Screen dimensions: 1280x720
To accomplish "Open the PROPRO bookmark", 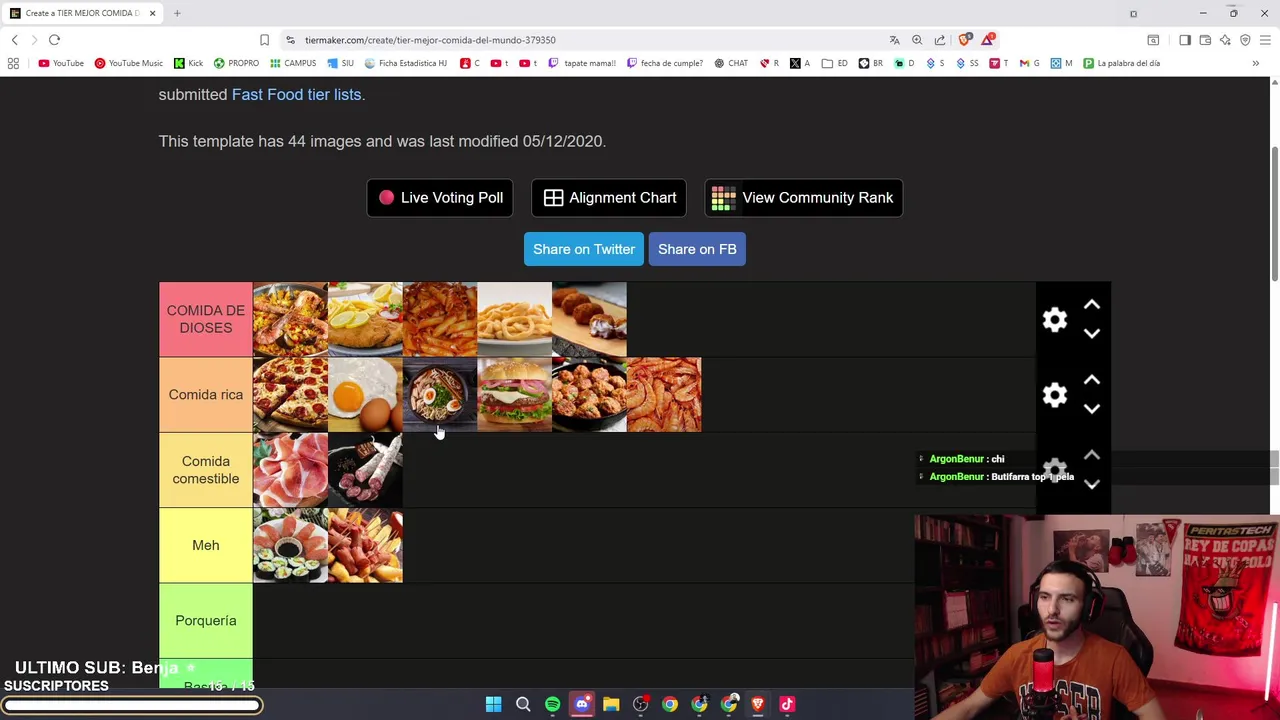I will click(236, 63).
